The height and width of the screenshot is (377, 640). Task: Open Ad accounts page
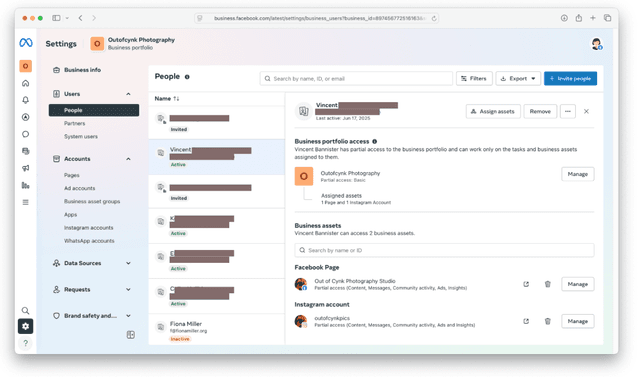pyautogui.click(x=80, y=188)
